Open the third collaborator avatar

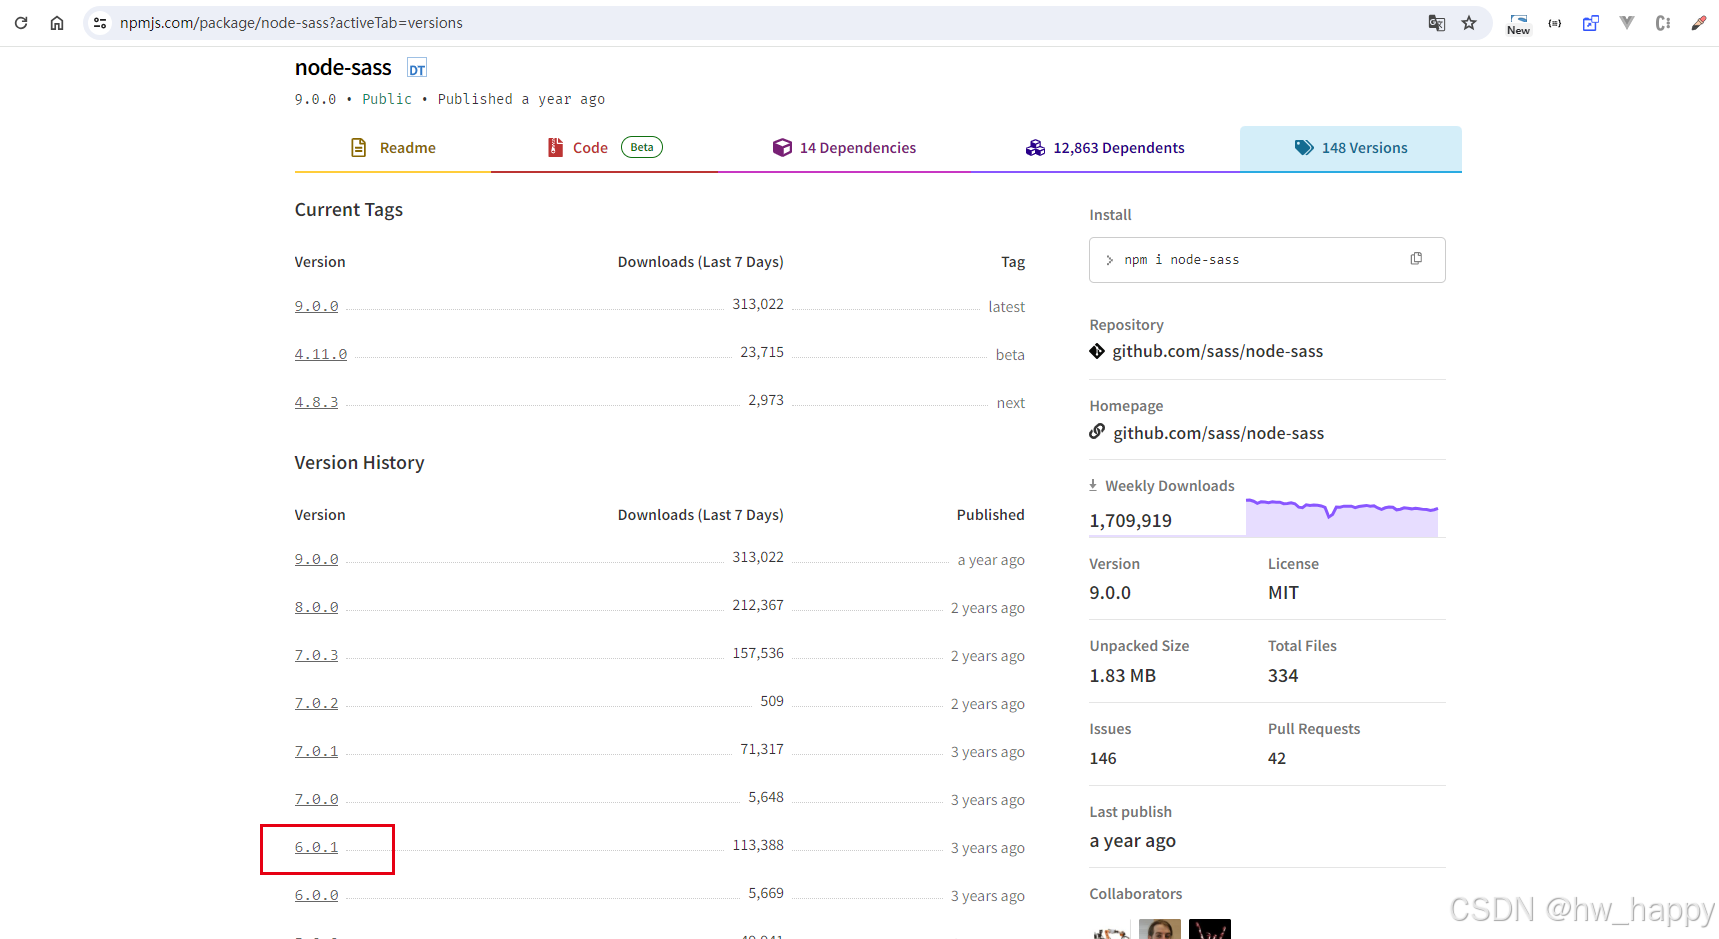click(1210, 929)
